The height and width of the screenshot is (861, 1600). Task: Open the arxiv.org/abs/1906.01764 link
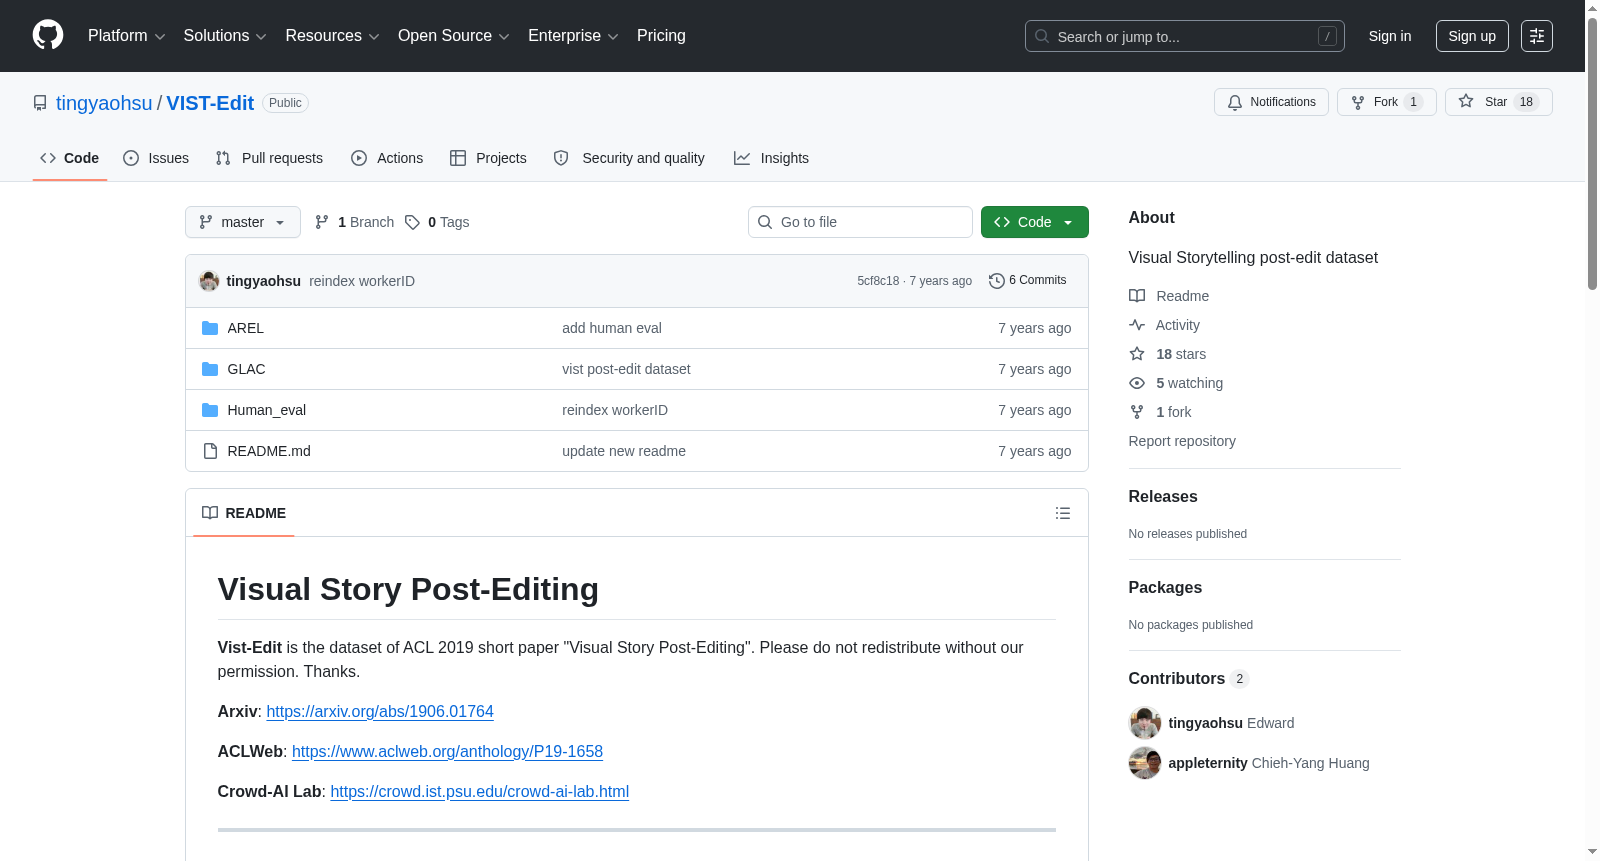[380, 711]
